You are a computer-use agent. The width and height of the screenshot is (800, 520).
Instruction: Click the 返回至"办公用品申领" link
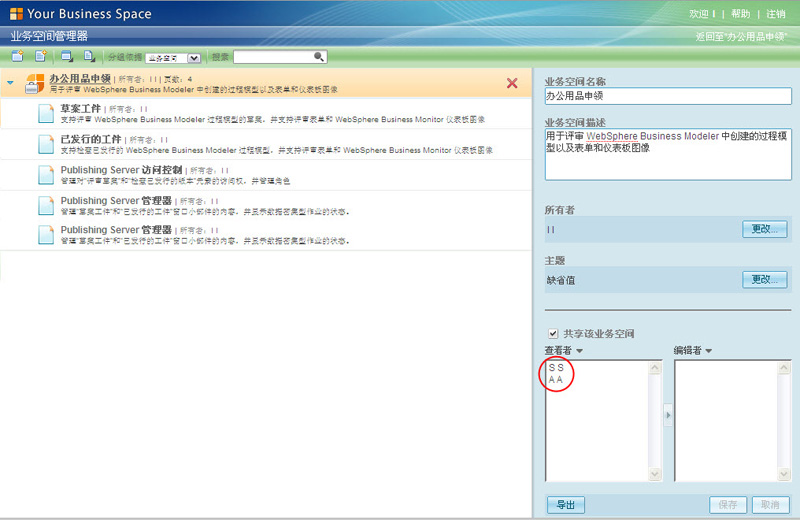(741, 37)
